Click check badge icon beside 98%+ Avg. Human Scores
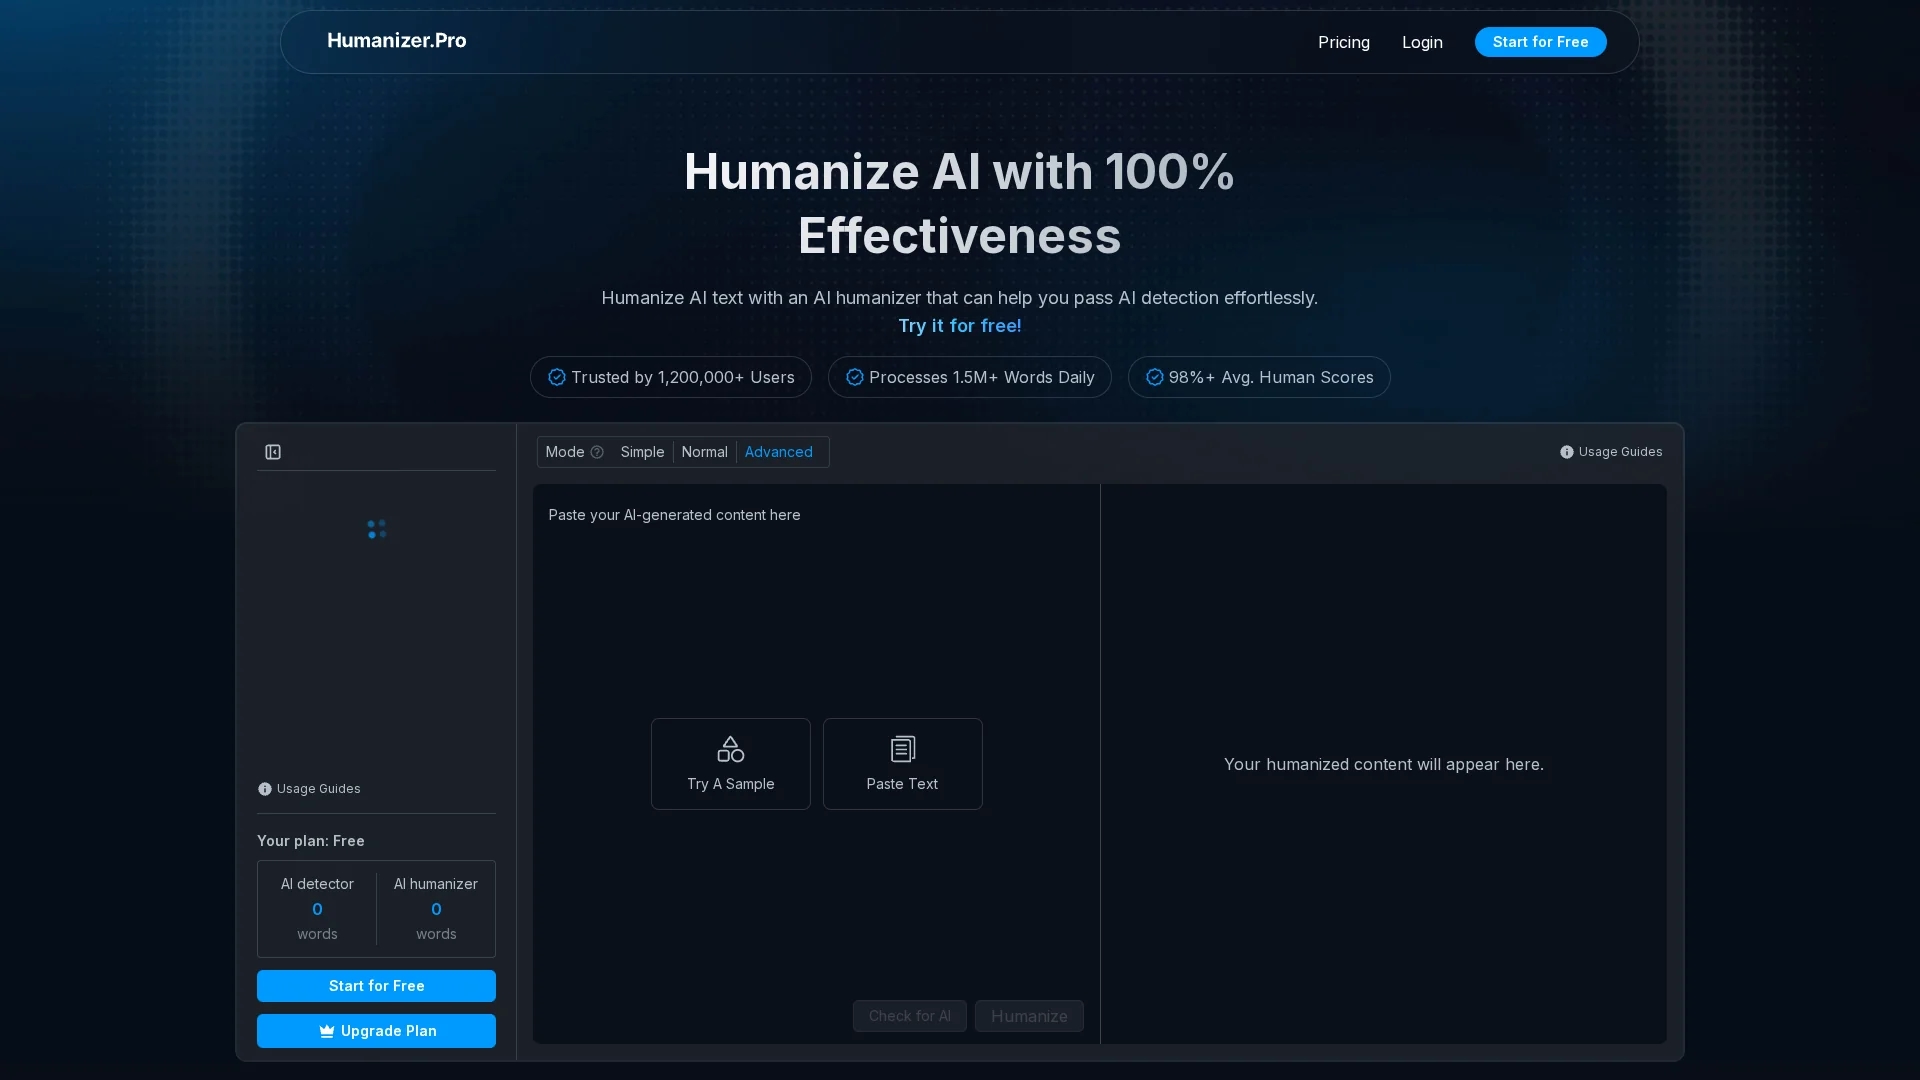This screenshot has height=1080, width=1920. (1155, 377)
